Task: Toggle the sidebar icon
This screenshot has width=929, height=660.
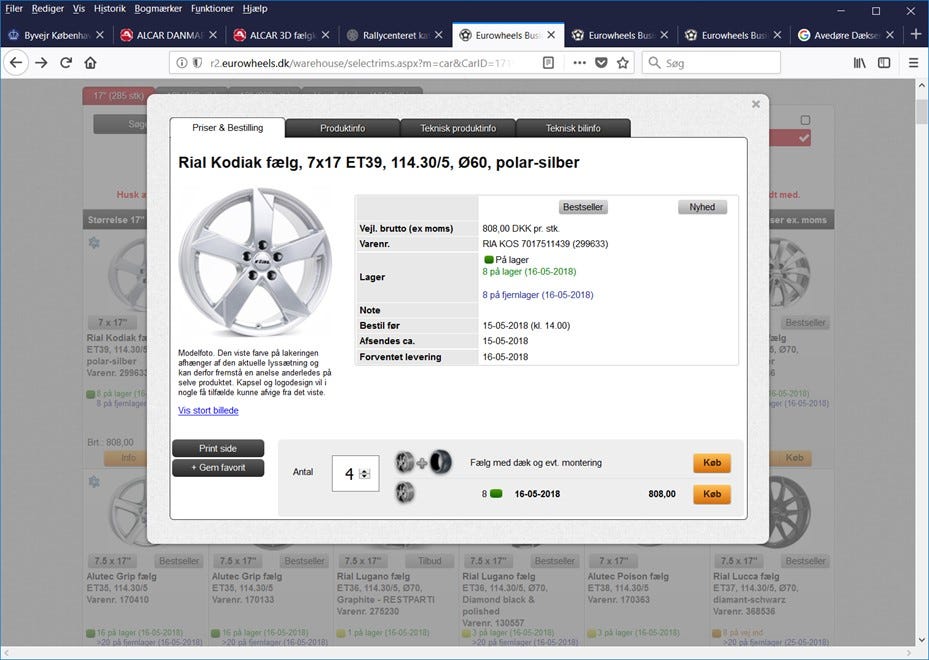Action: [x=884, y=63]
